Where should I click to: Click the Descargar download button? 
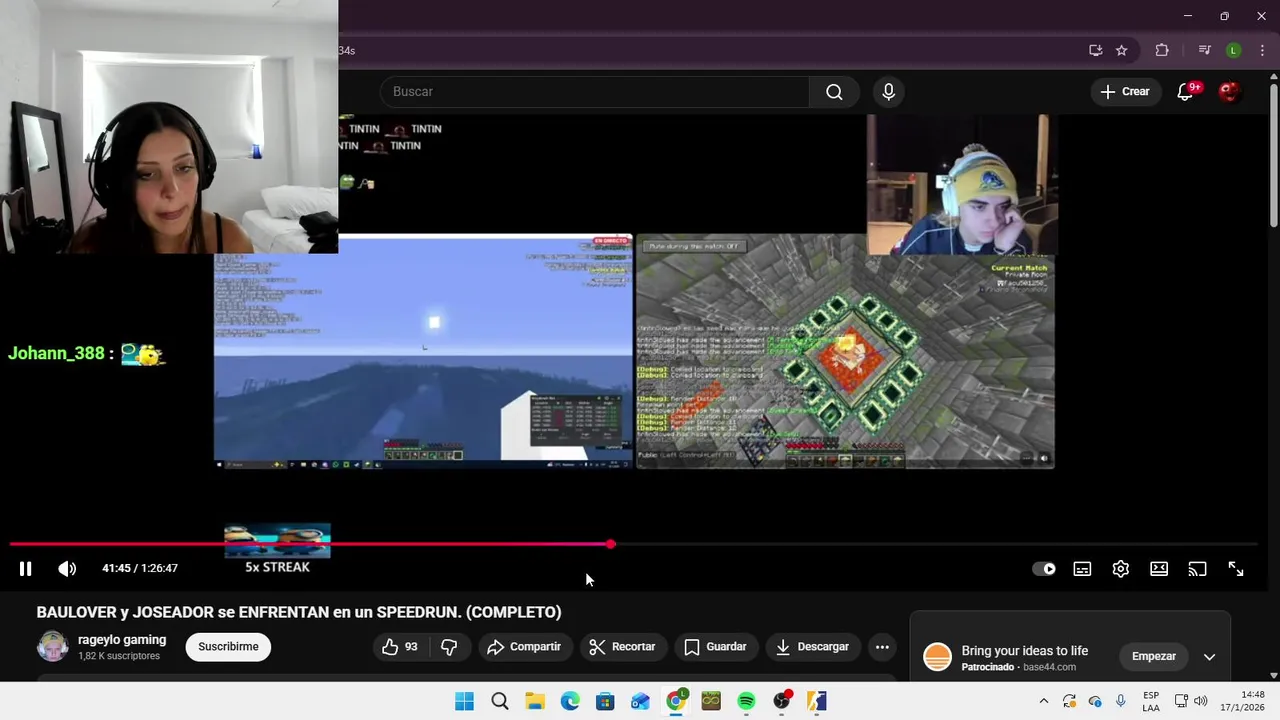812,647
